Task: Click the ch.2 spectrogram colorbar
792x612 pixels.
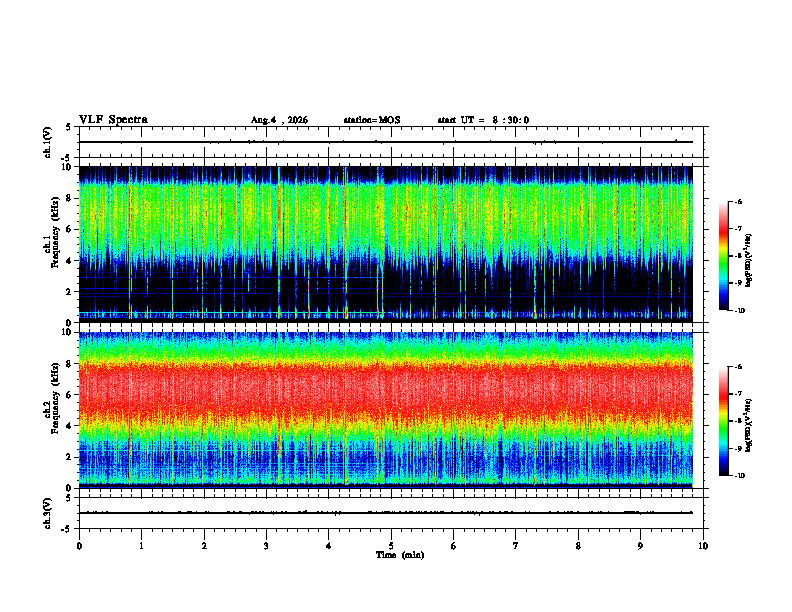Action: coord(724,421)
